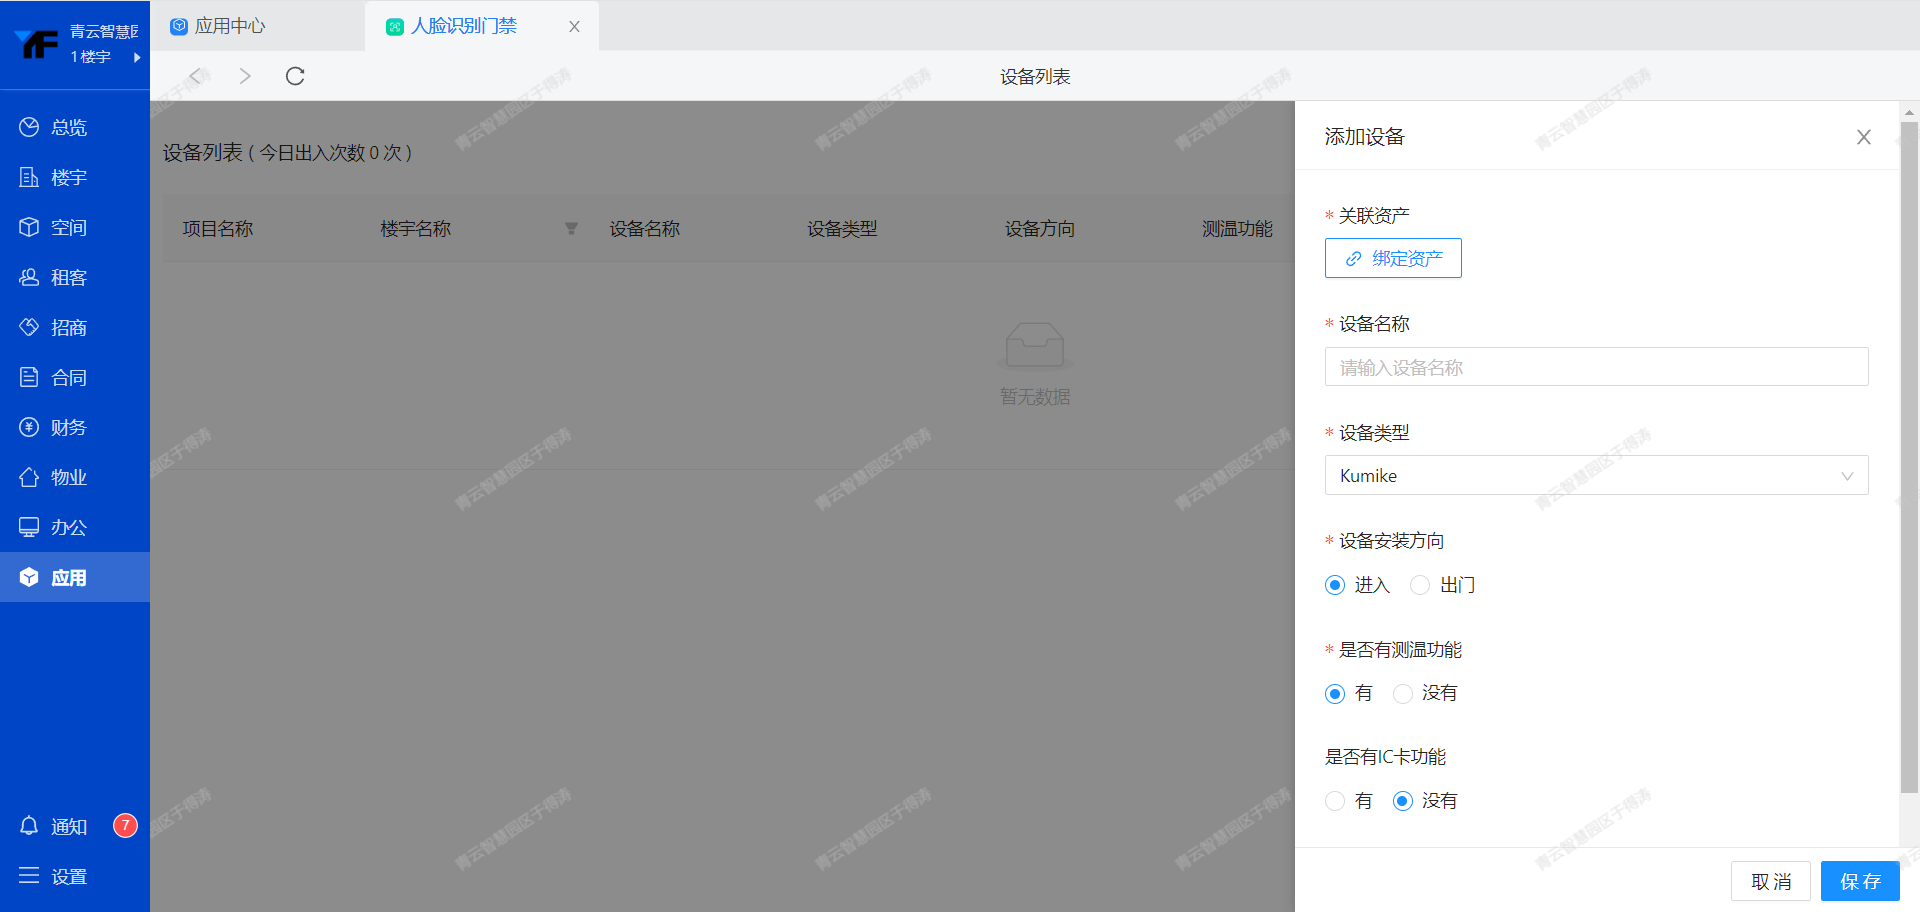Click the forward navigation arrow
Viewport: 1920px width, 912px height.
(x=245, y=76)
